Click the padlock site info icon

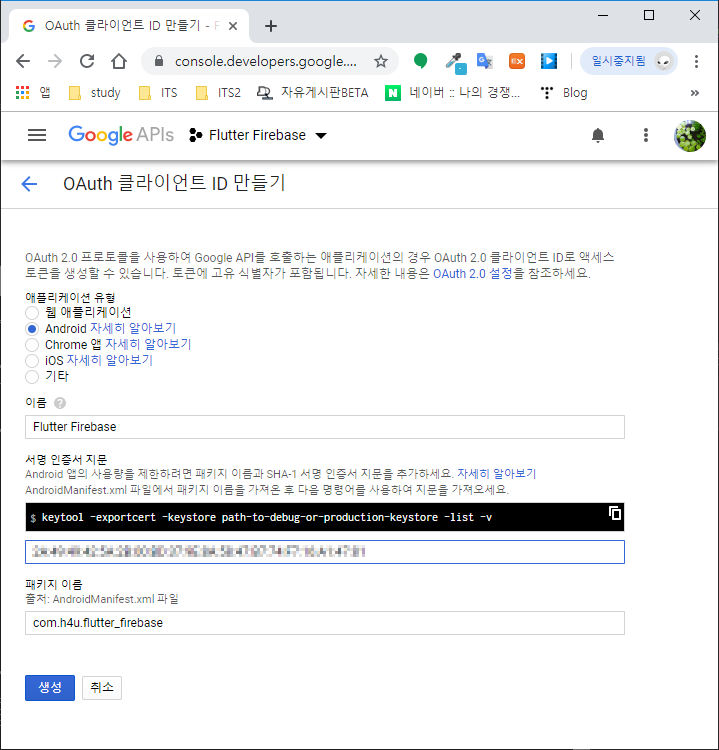click(159, 61)
